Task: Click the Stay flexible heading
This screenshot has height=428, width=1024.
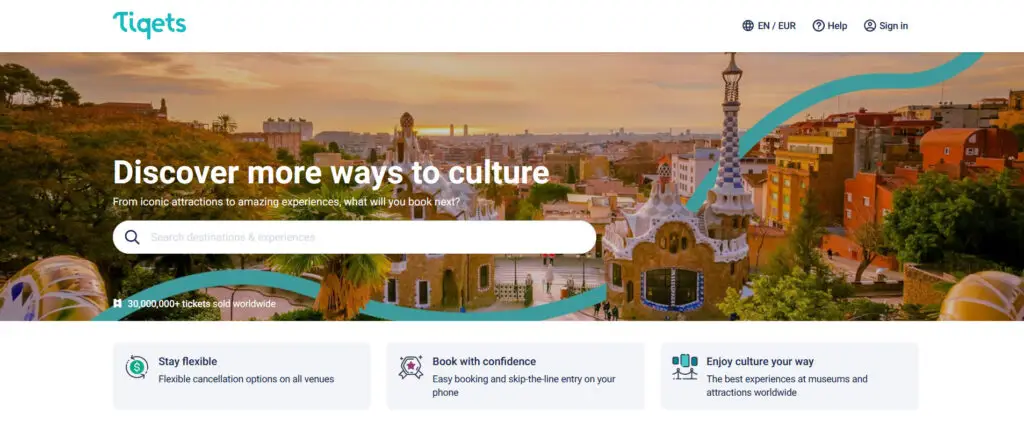Action: coord(188,361)
